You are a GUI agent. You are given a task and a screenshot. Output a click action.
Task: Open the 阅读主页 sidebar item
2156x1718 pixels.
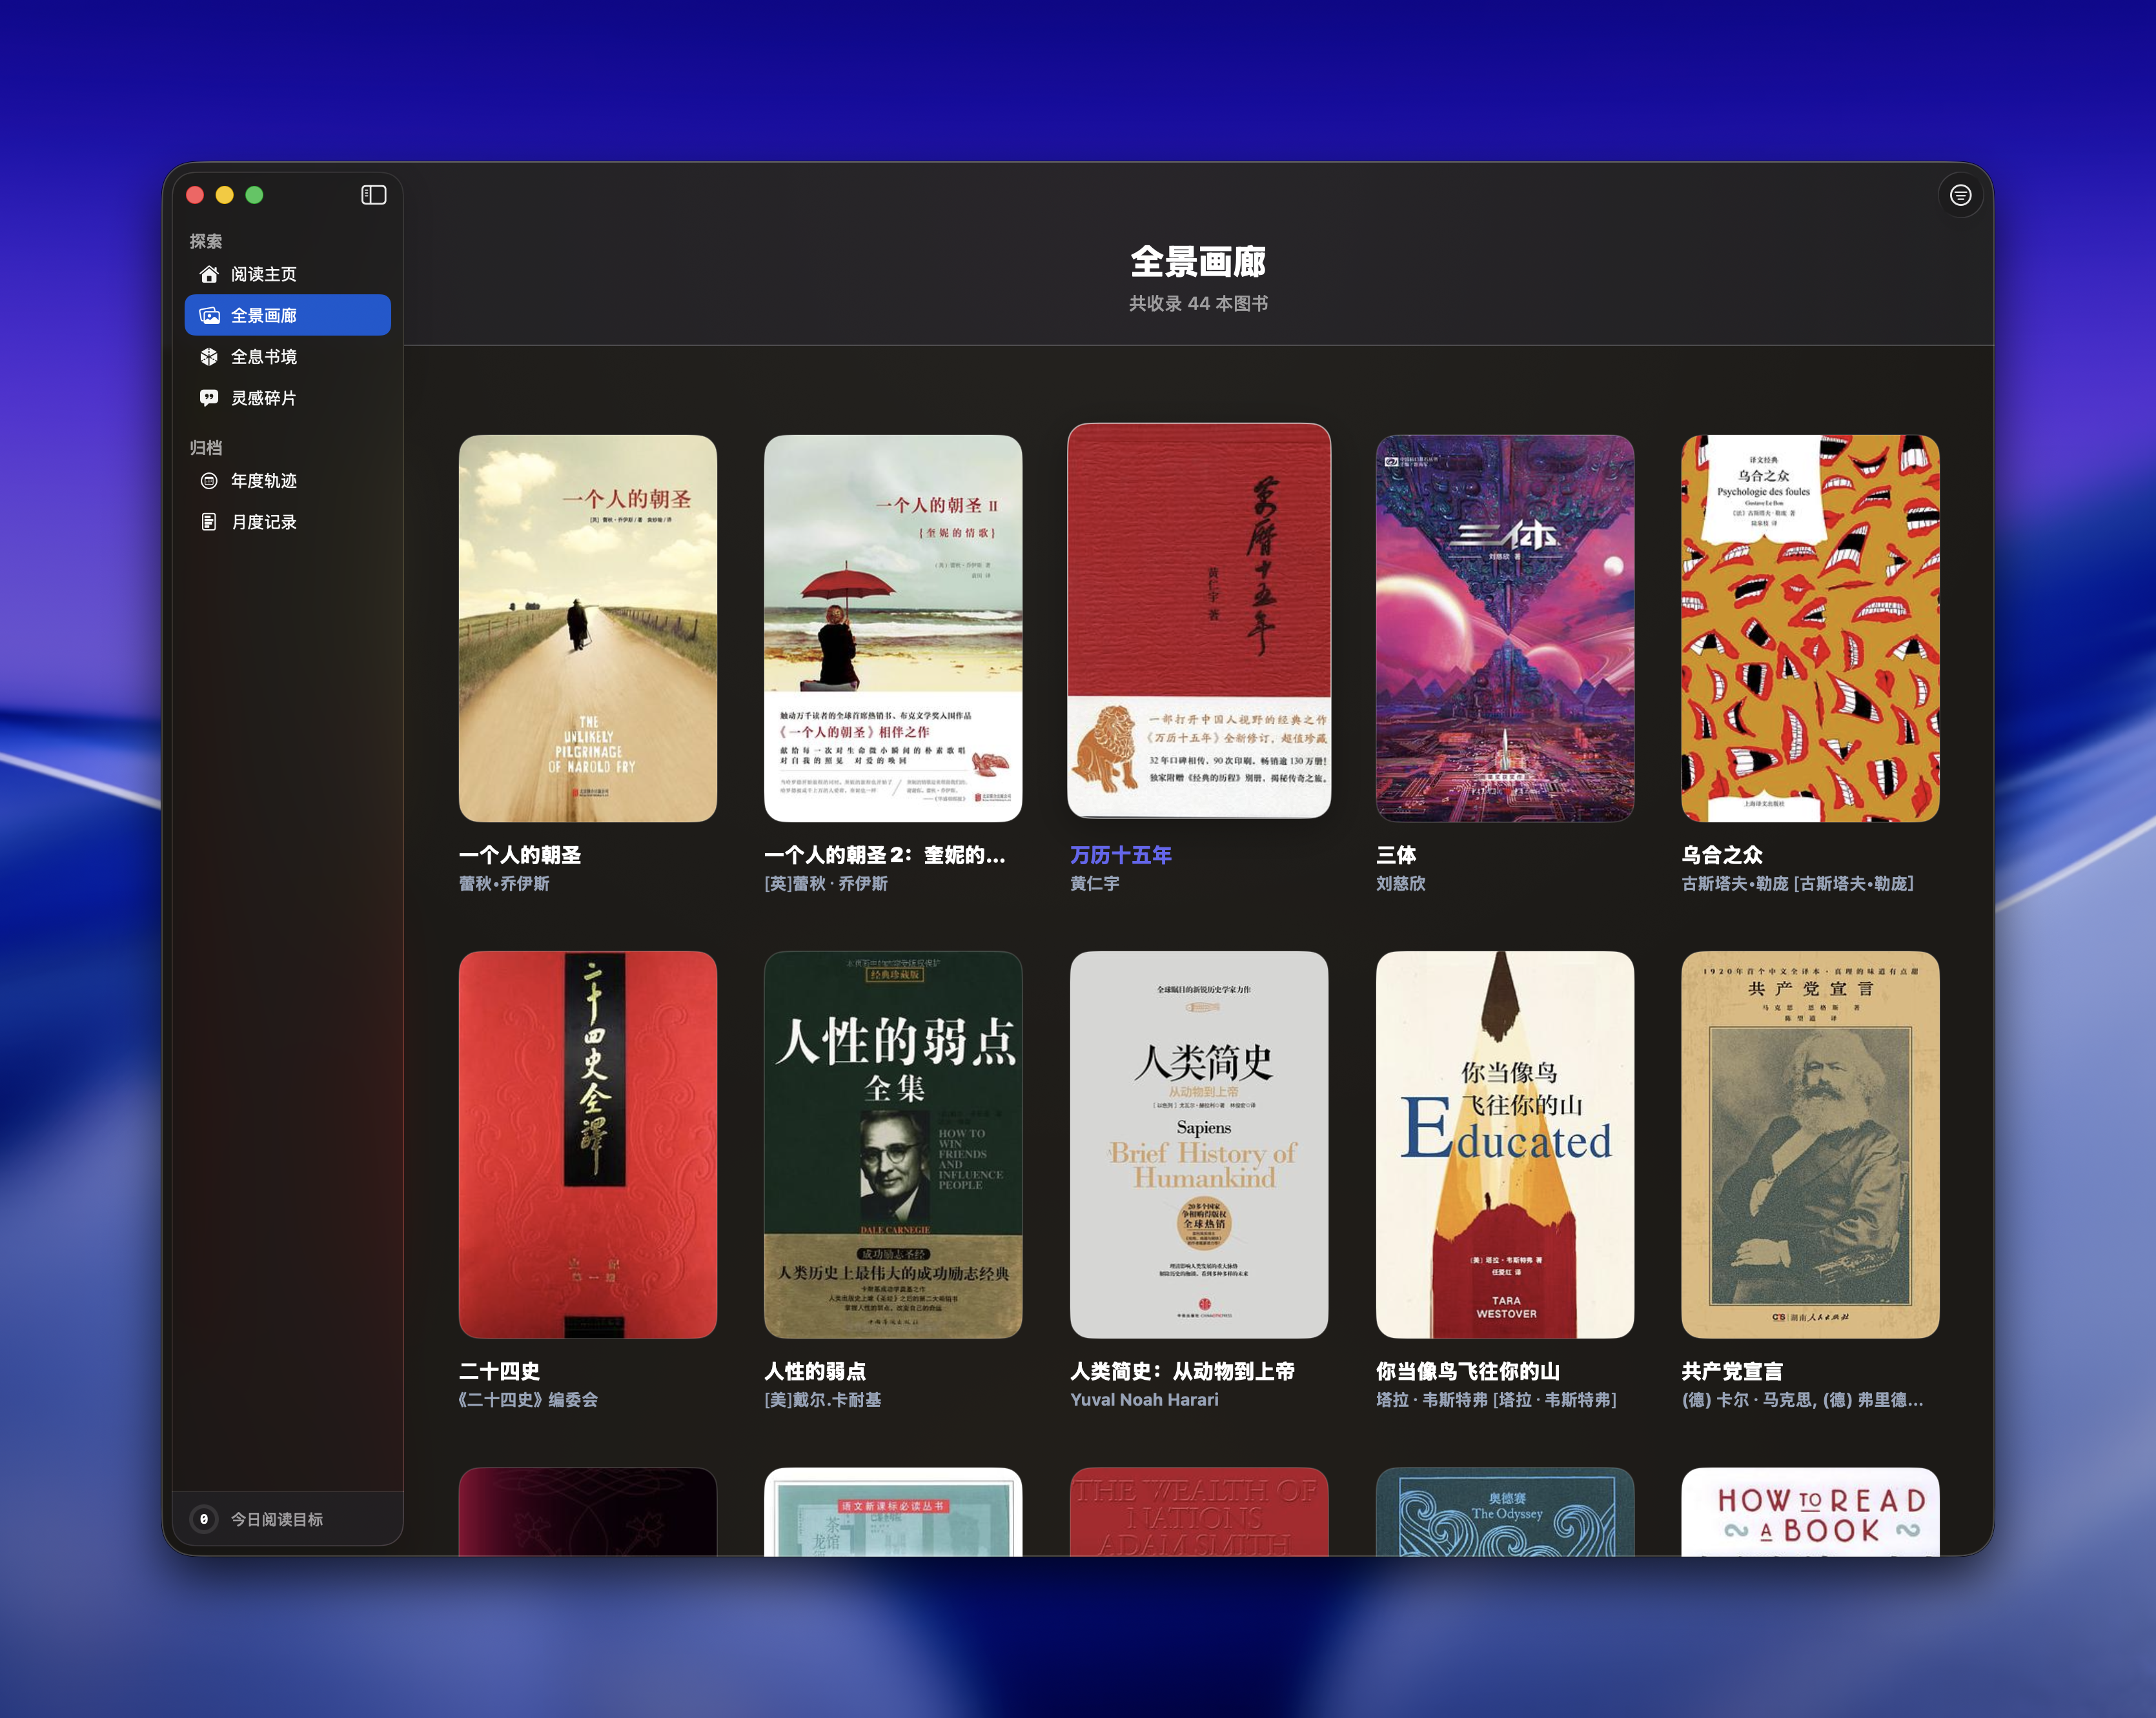point(288,274)
